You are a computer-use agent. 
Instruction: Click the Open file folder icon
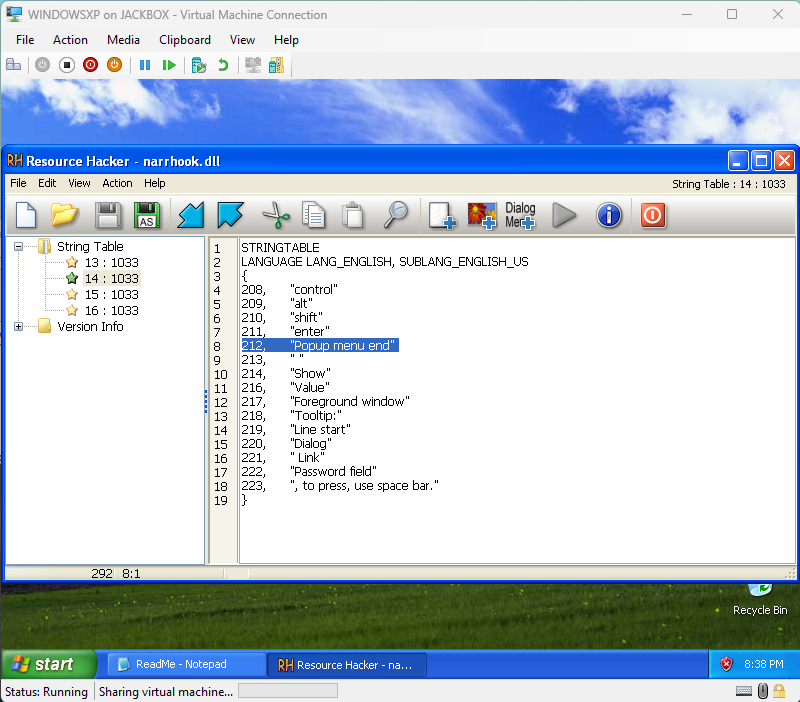[65, 215]
